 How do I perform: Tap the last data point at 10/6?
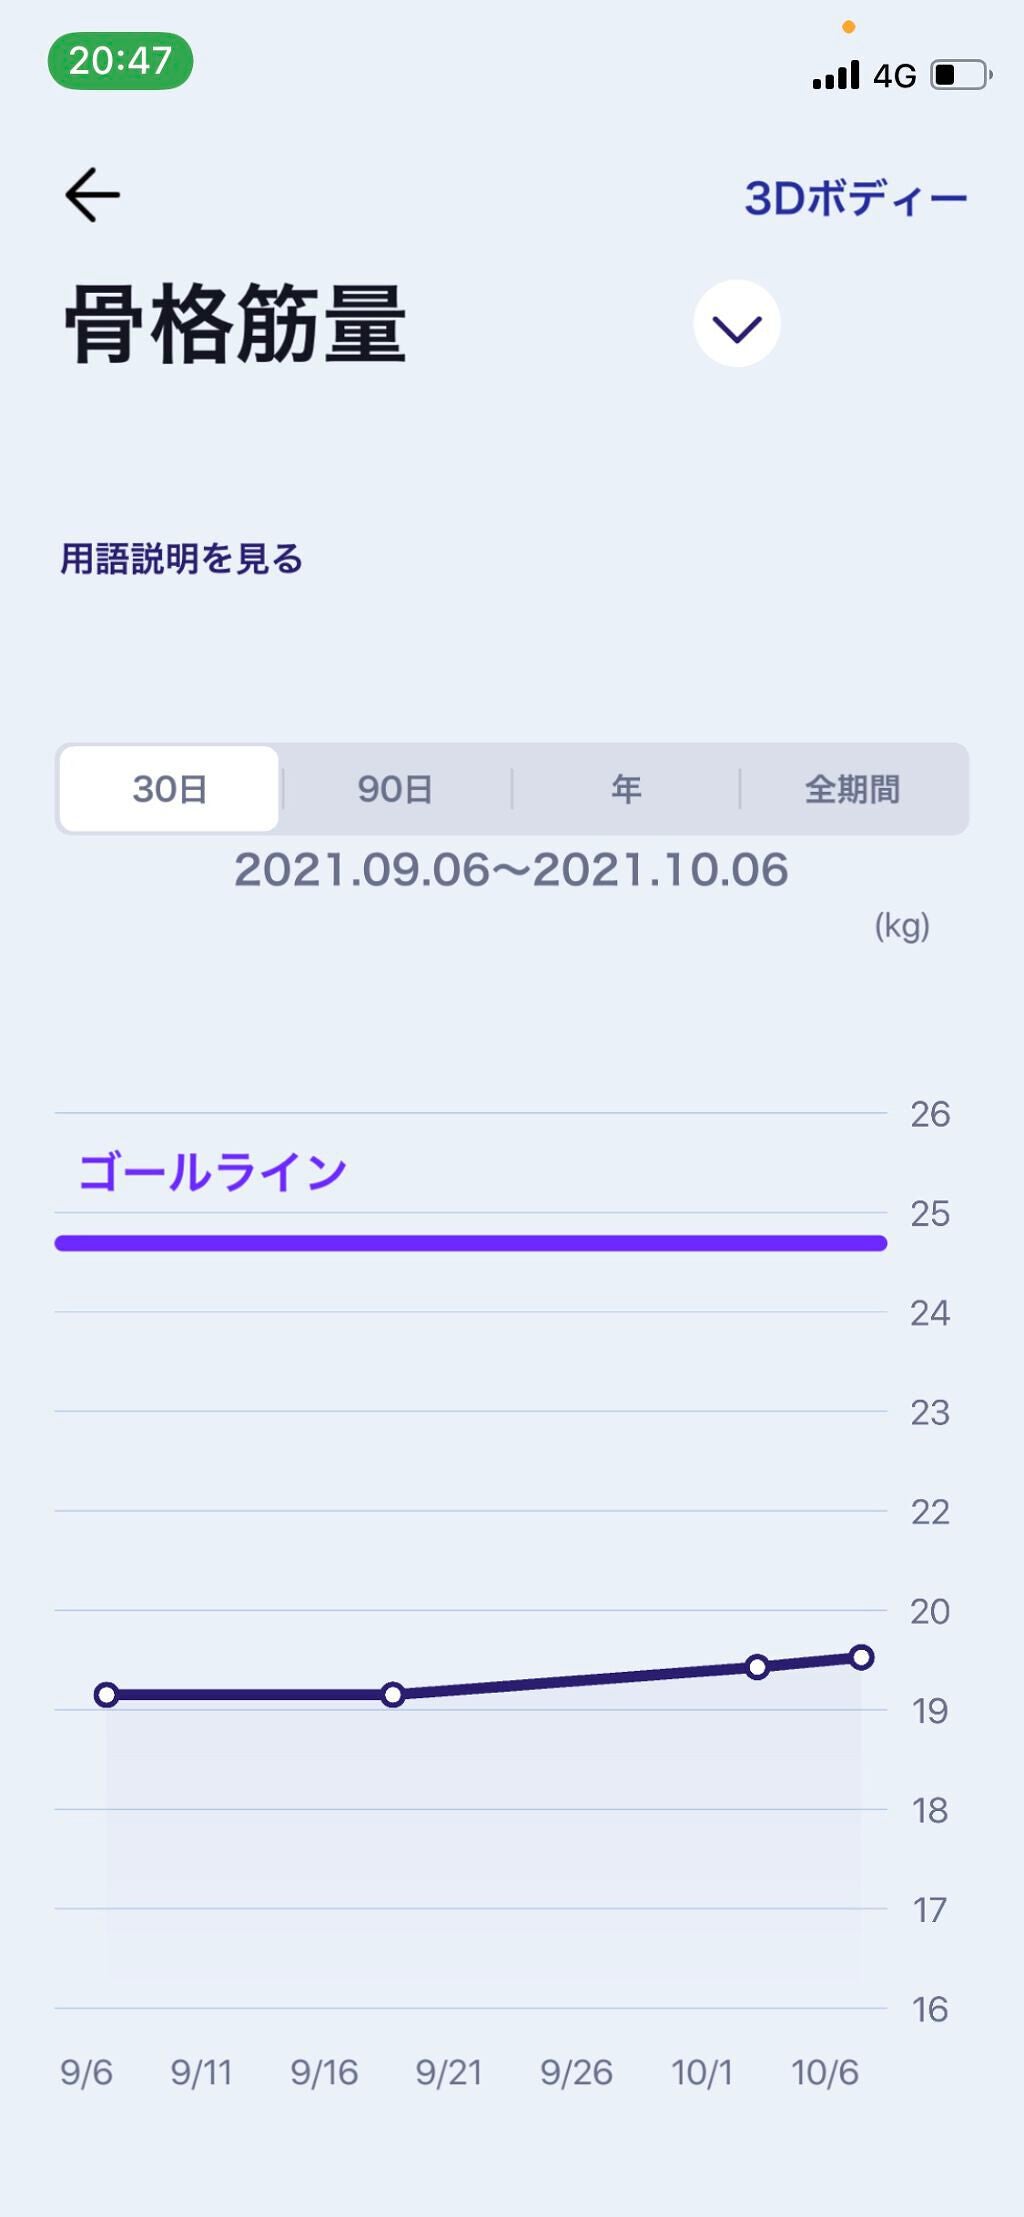pyautogui.click(x=861, y=1657)
